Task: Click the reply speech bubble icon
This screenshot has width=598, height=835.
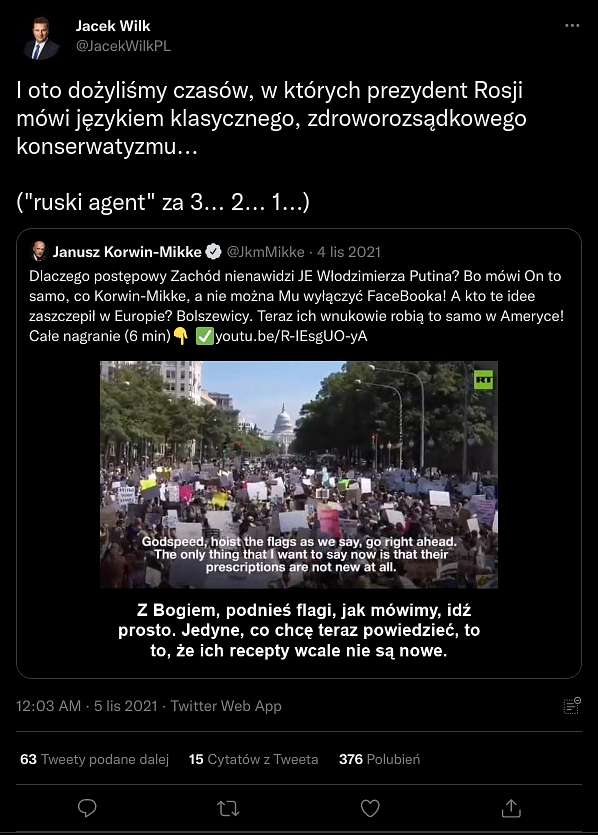Action: (x=87, y=808)
